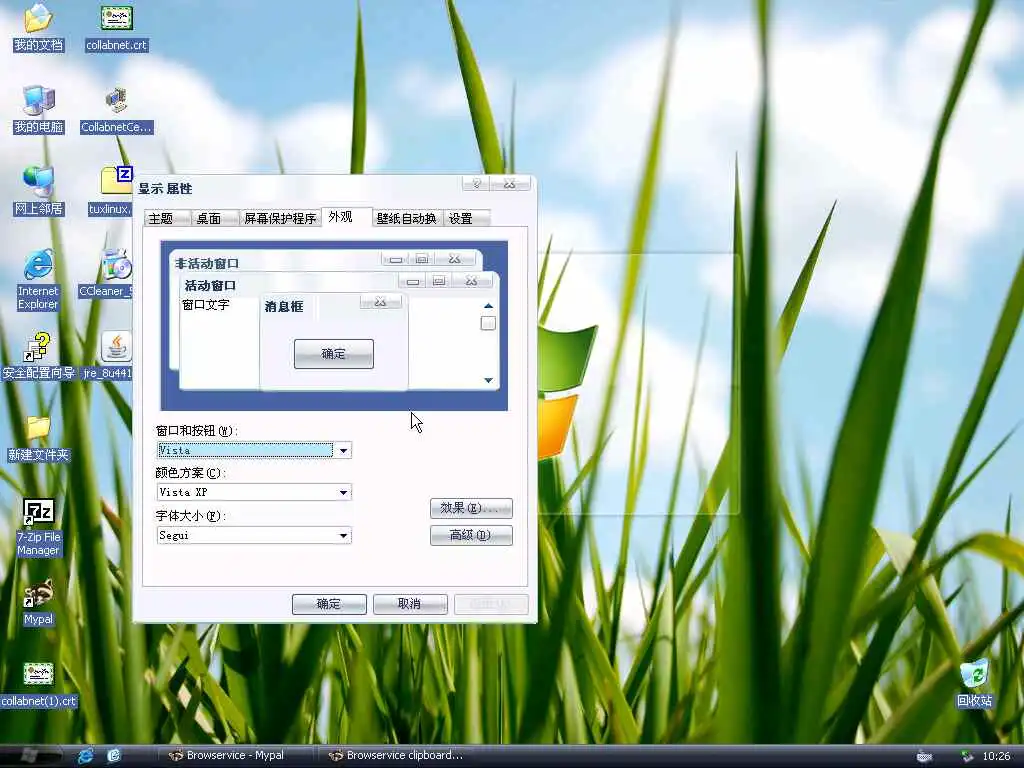This screenshot has width=1024, height=768.
Task: Launch Internet Explorer from quick launch
Action: click(86, 756)
